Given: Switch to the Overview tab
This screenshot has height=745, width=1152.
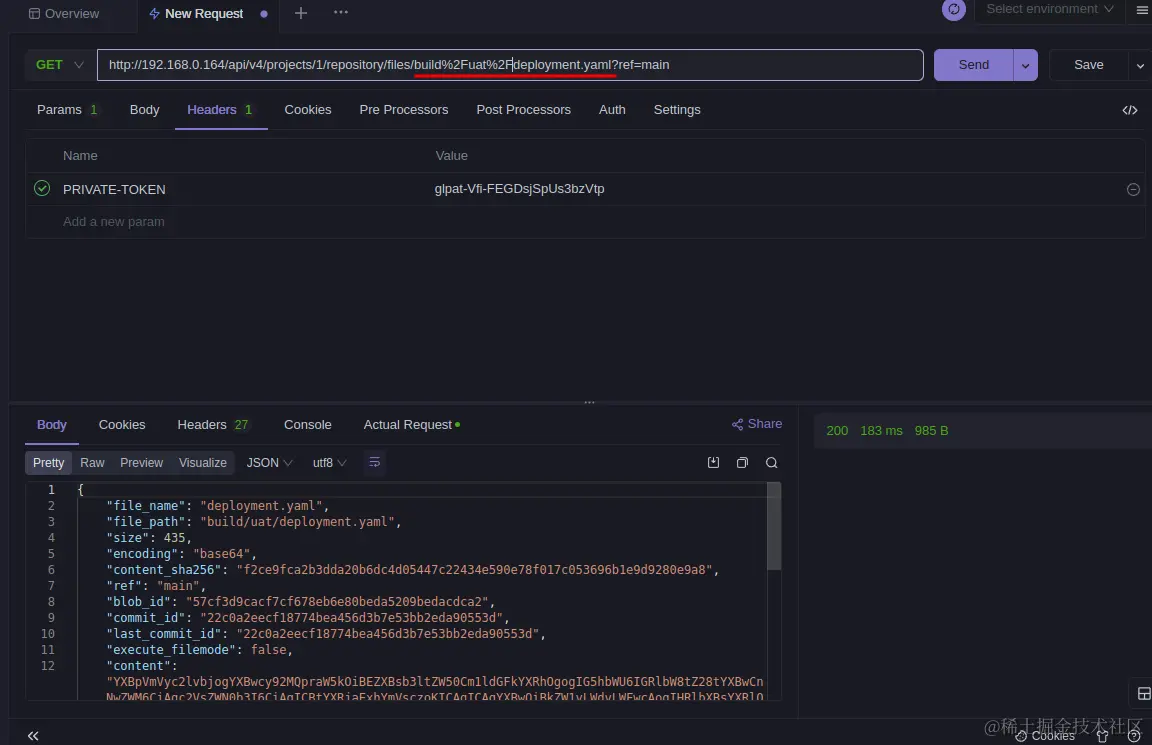Looking at the screenshot, I should click(x=64, y=13).
